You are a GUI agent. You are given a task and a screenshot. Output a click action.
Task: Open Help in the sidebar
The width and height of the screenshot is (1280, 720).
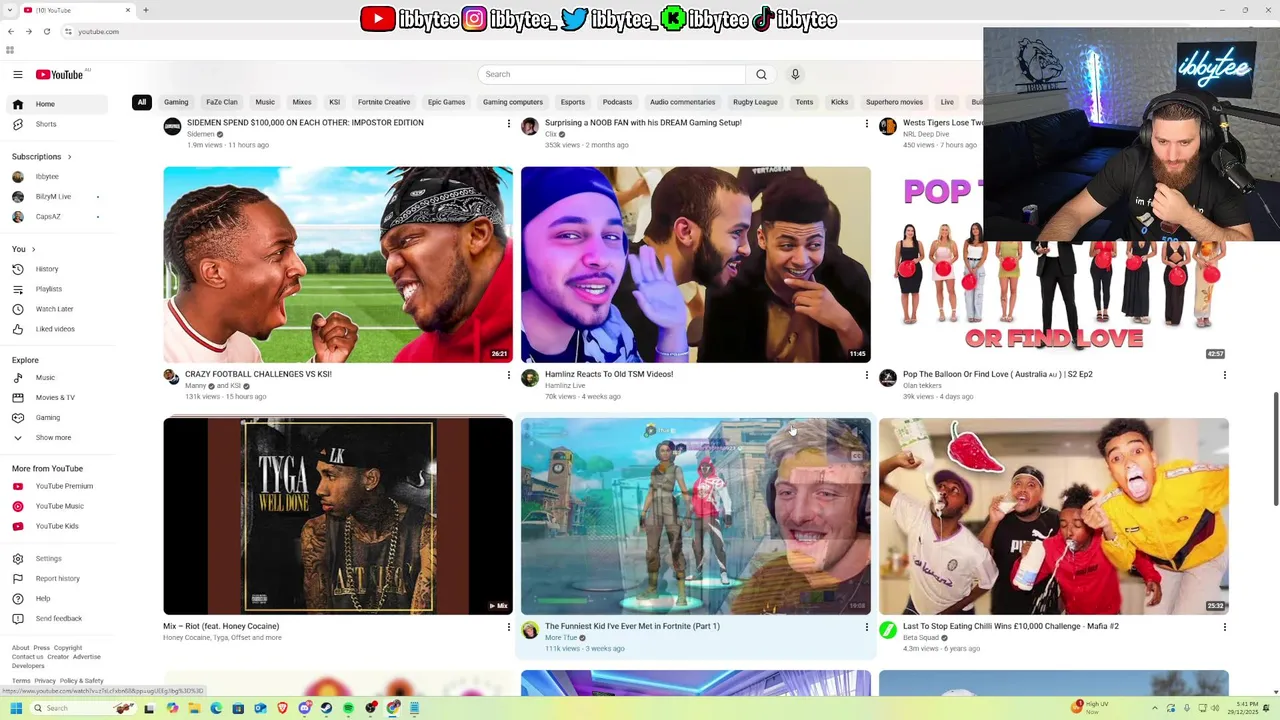coord(57,599)
